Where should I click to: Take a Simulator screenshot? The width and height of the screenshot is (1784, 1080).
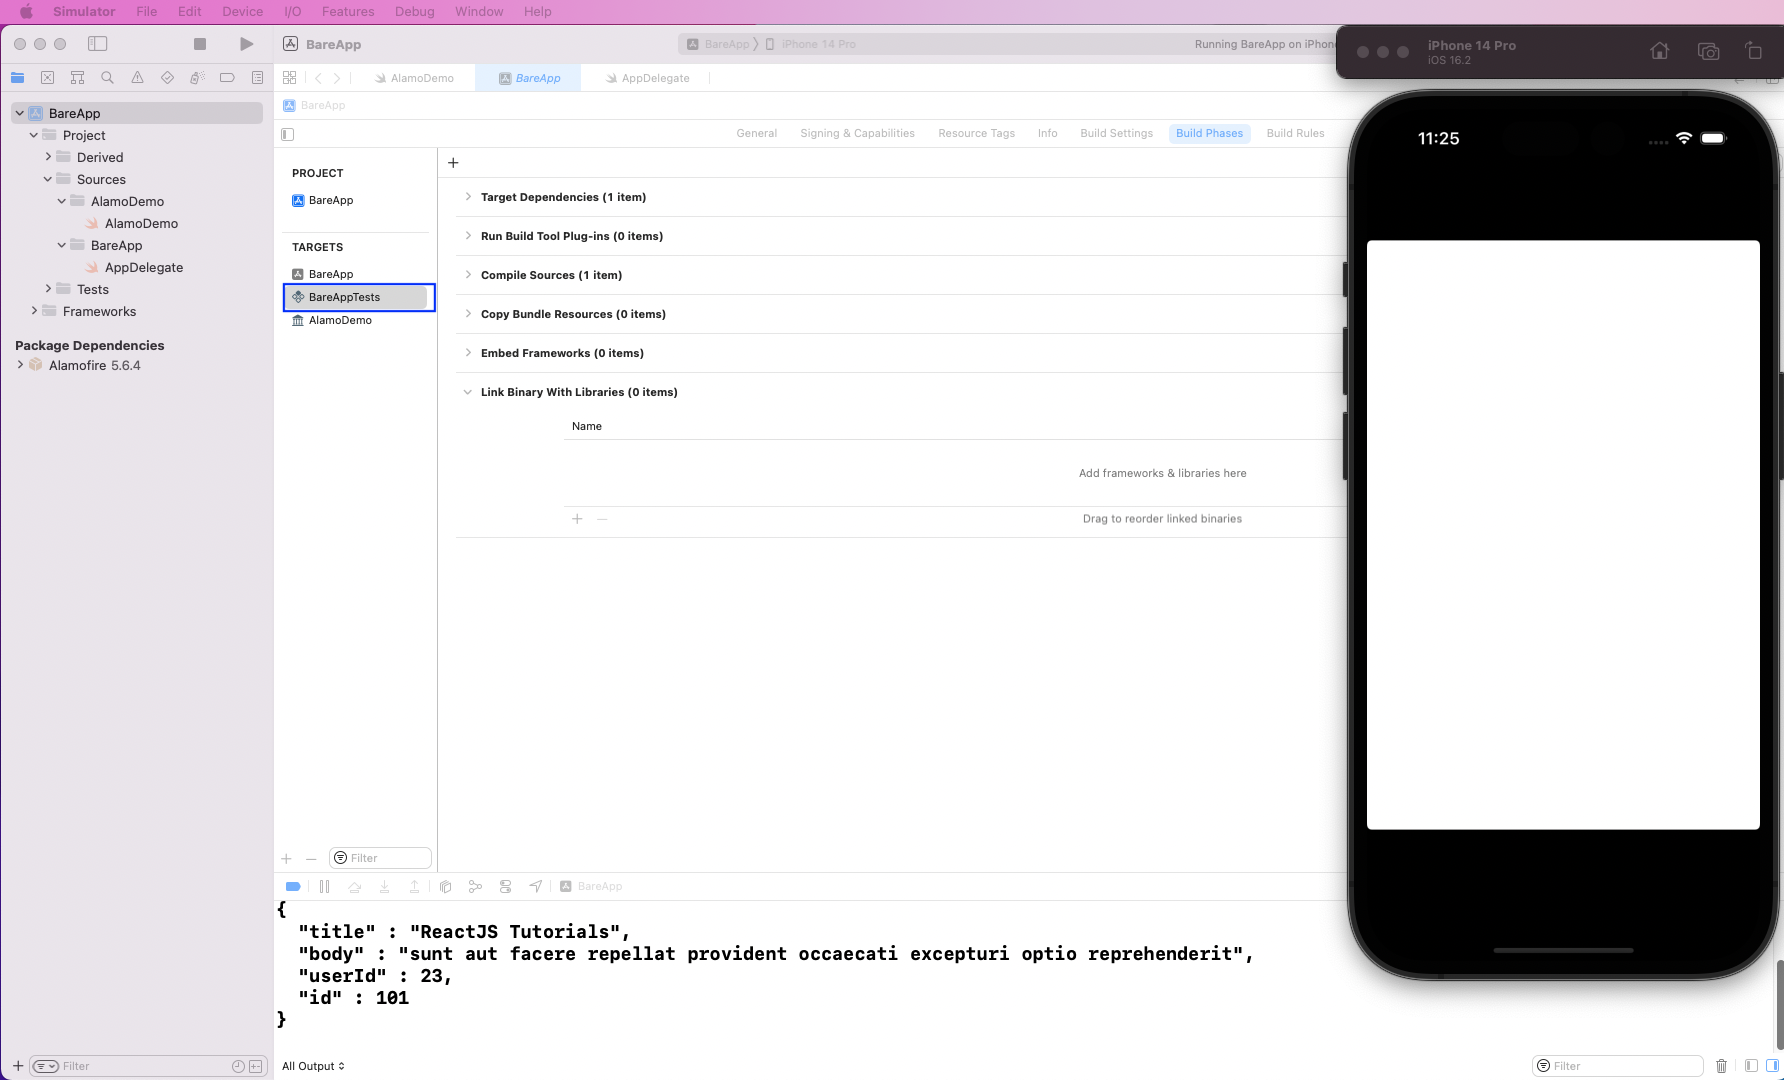1708,51
